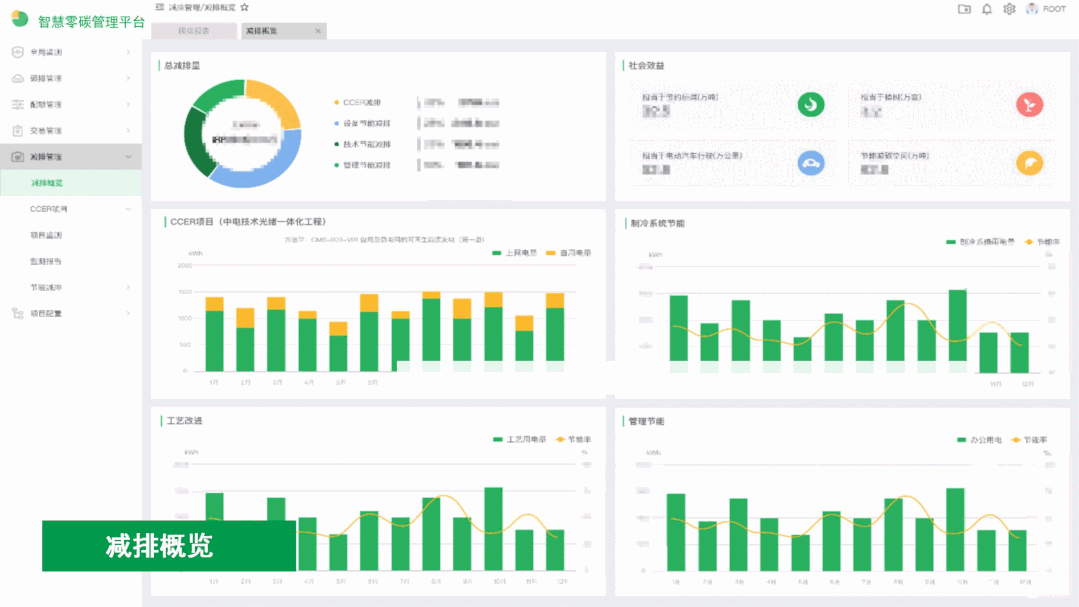The width and height of the screenshot is (1079, 607).
Task: Click the green icon in the 社会效益 panel
Action: (811, 104)
